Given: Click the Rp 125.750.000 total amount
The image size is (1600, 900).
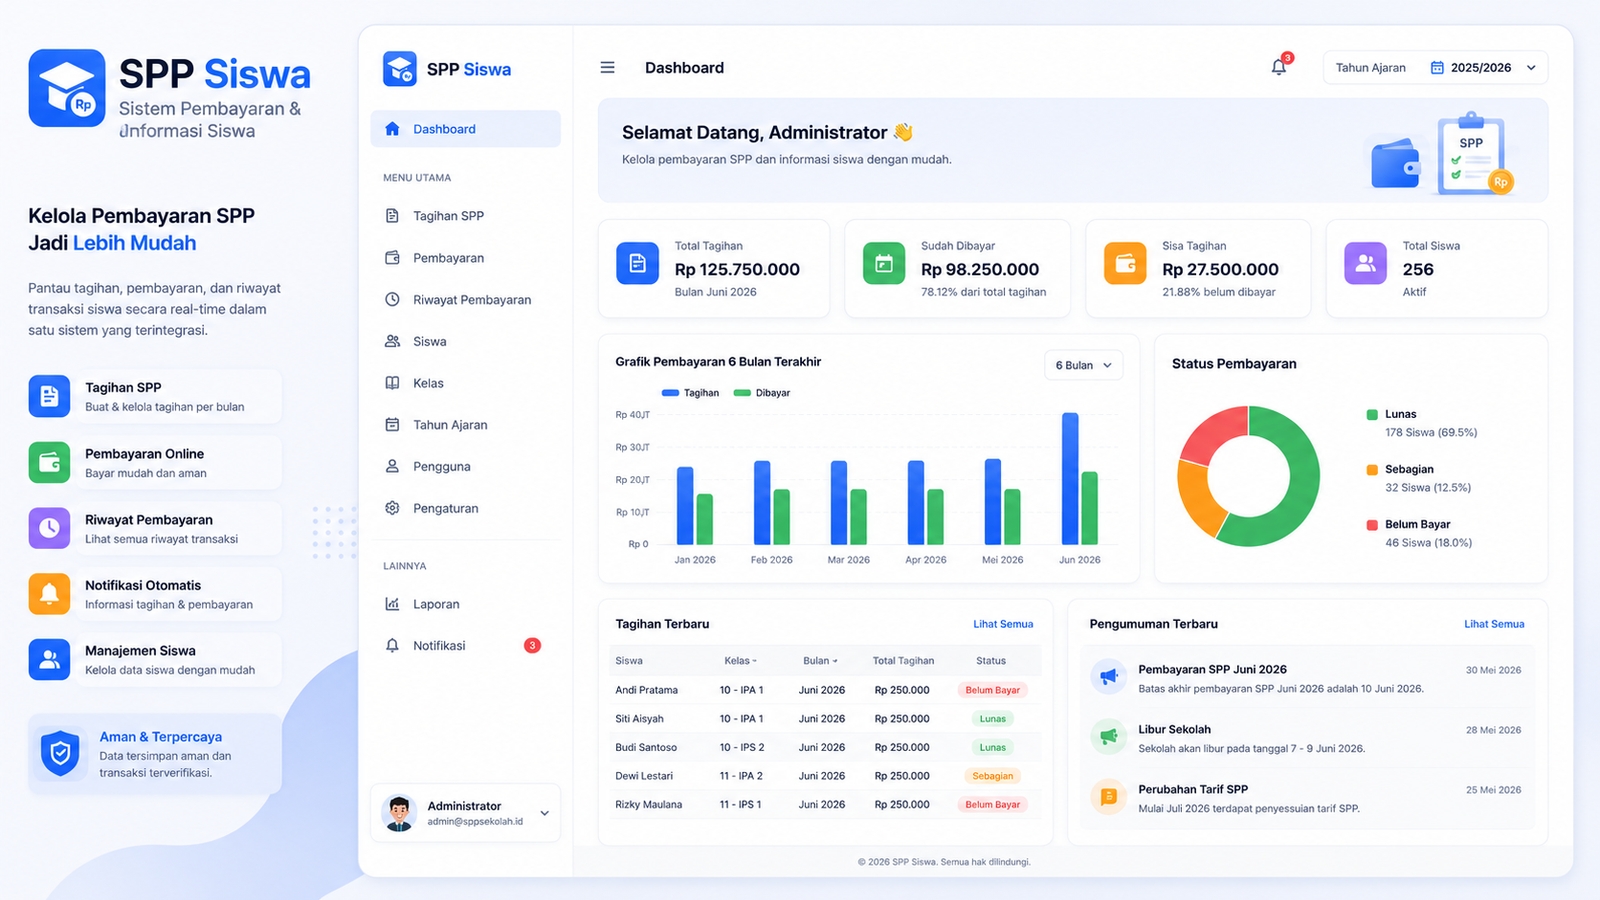Looking at the screenshot, I should 737,270.
